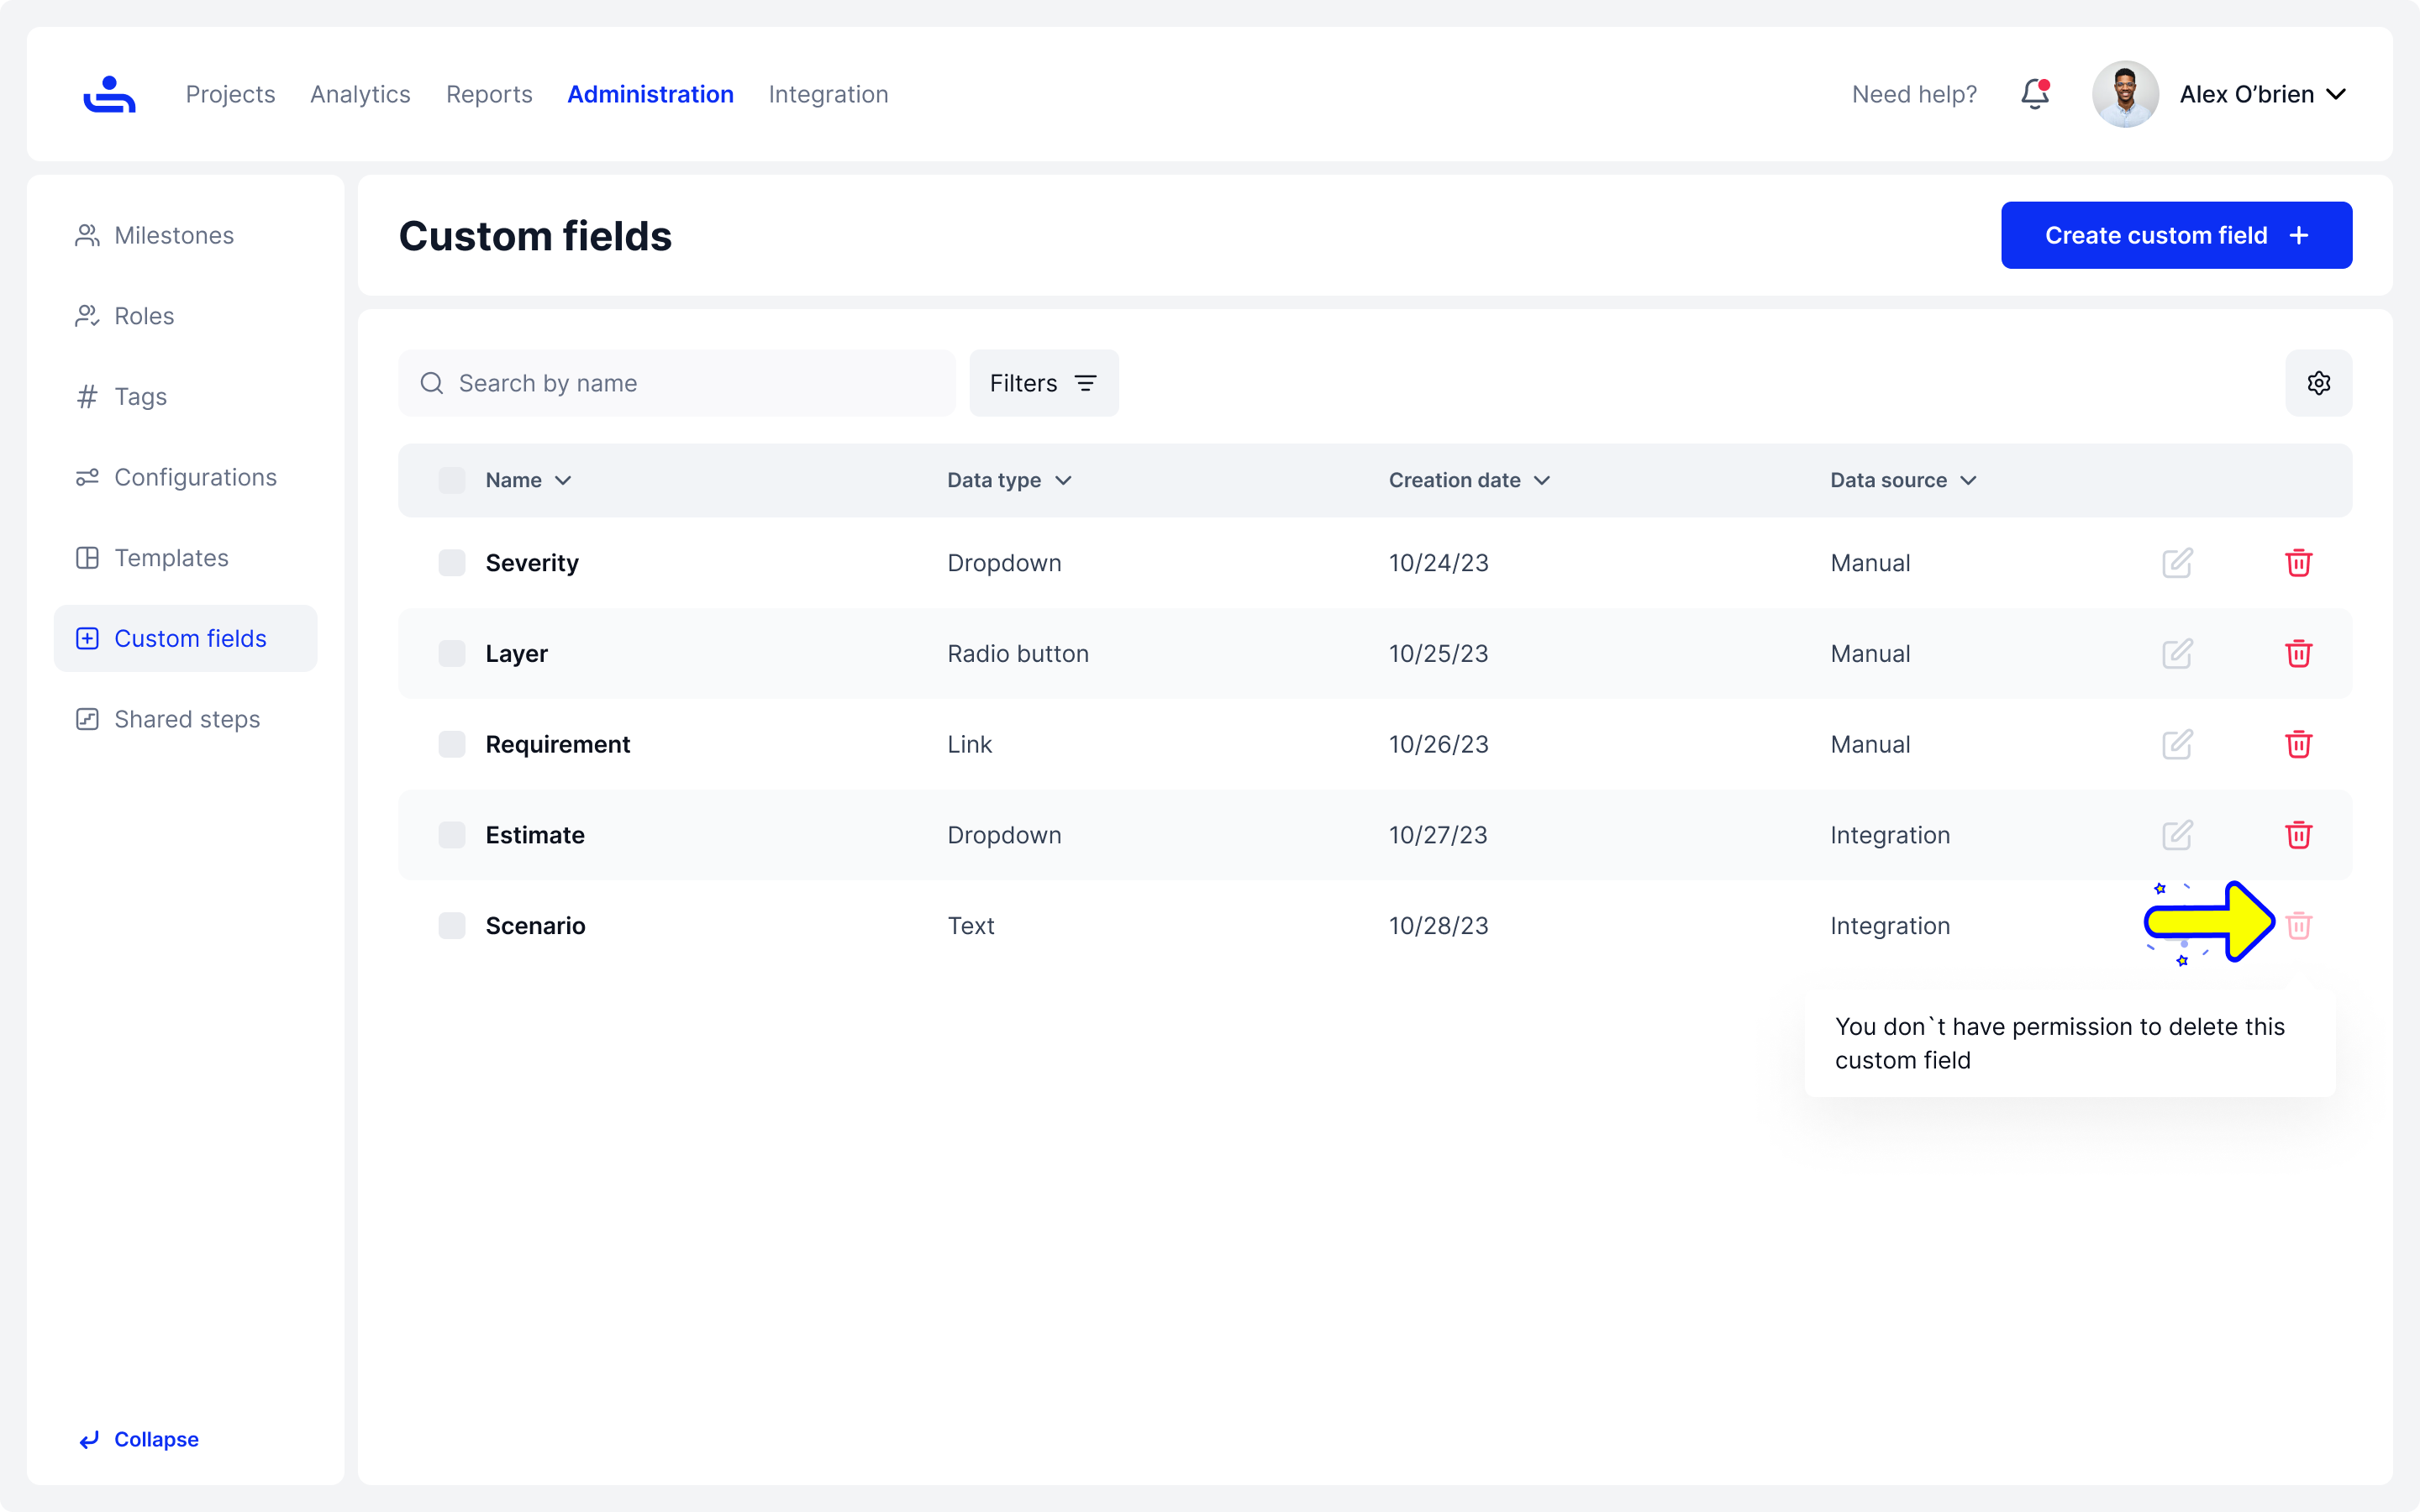Delete the Severity custom field
Screen dimensions: 2420x1512
click(x=2298, y=563)
